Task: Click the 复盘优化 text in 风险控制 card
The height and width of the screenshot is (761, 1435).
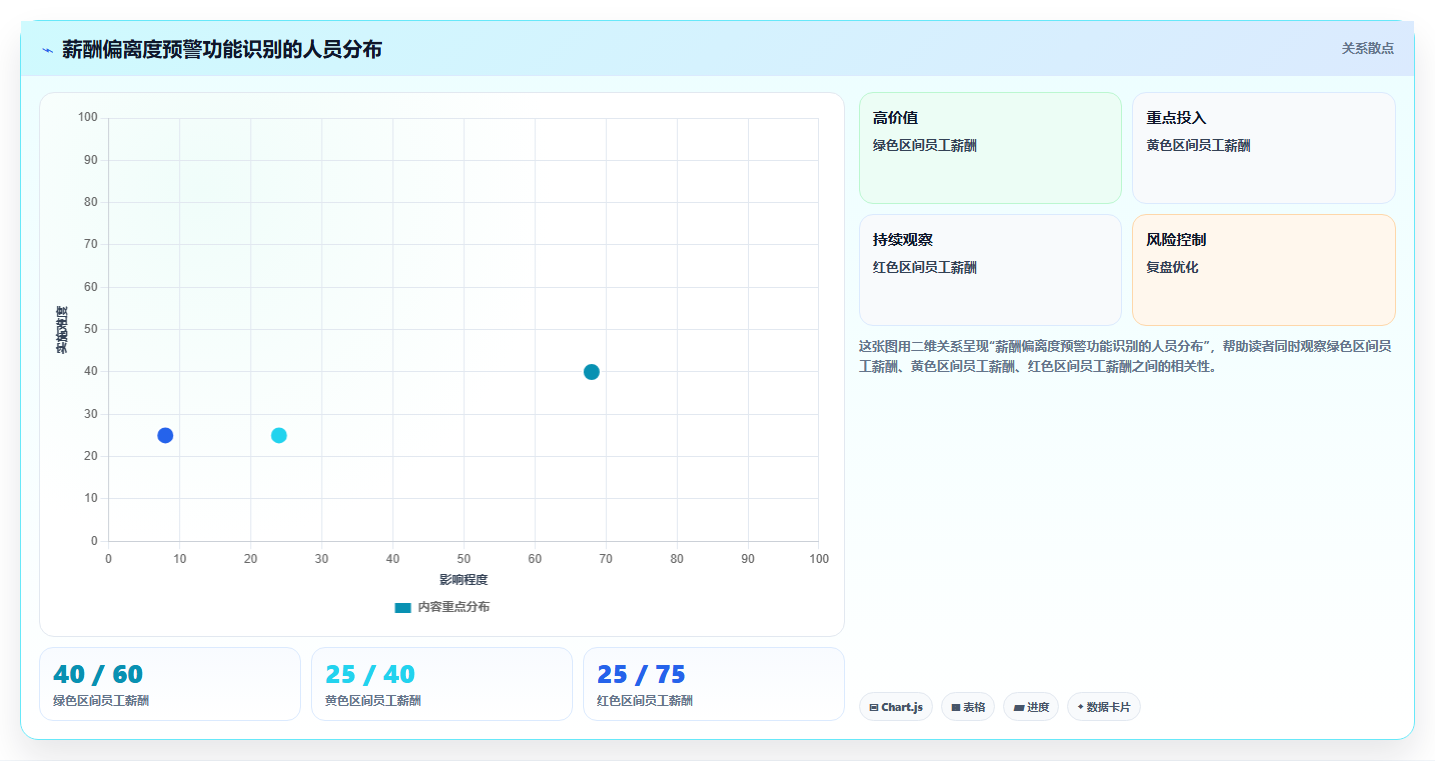Action: click(x=1172, y=267)
